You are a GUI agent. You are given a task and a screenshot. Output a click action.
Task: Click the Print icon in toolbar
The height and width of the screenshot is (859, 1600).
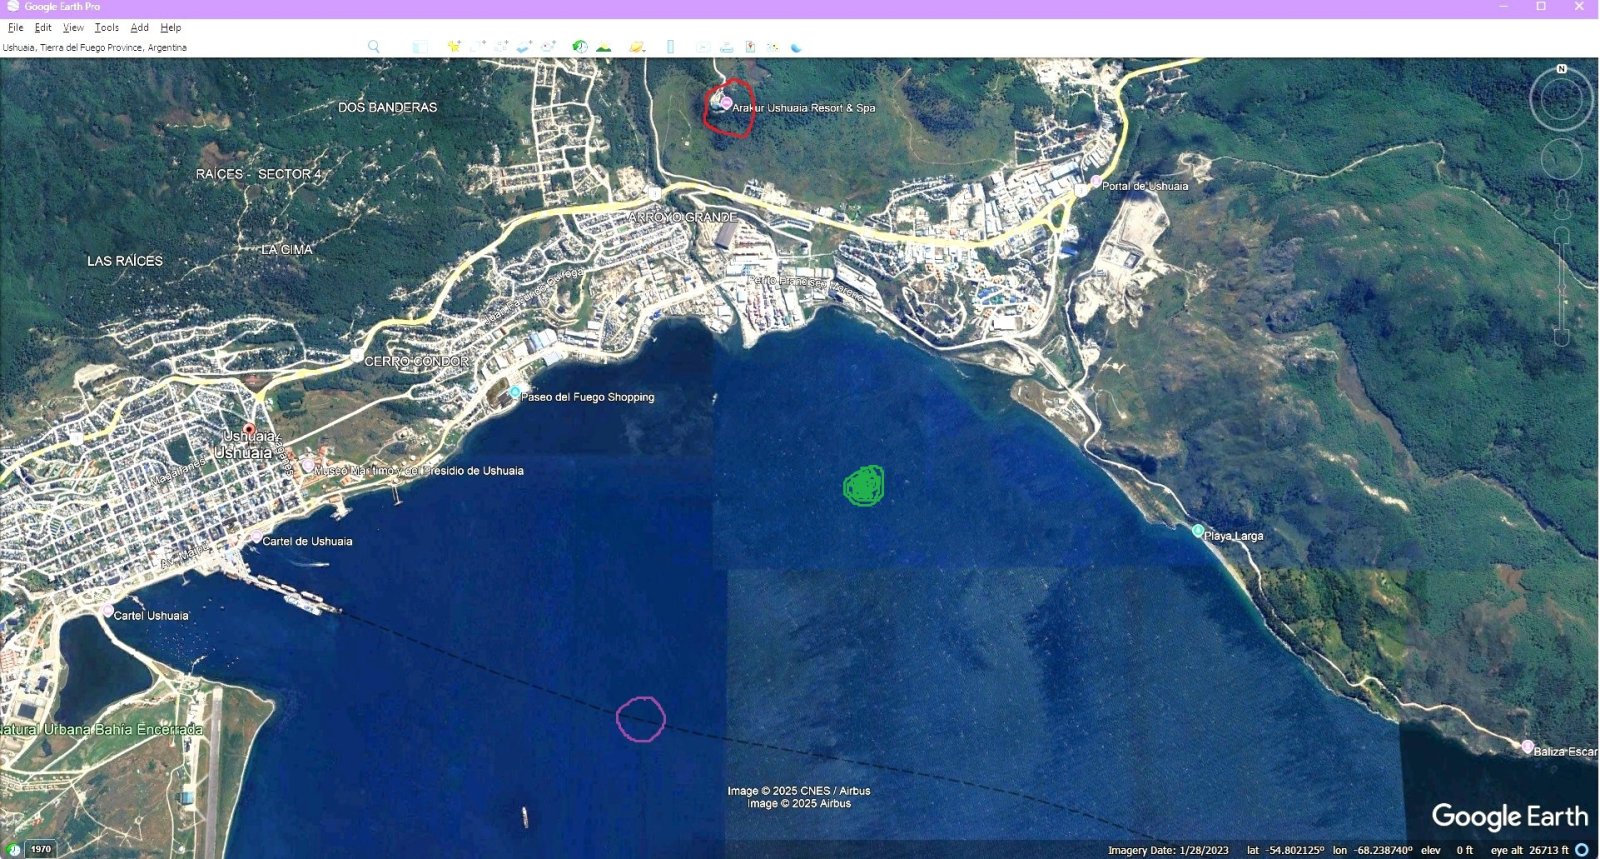pos(727,47)
